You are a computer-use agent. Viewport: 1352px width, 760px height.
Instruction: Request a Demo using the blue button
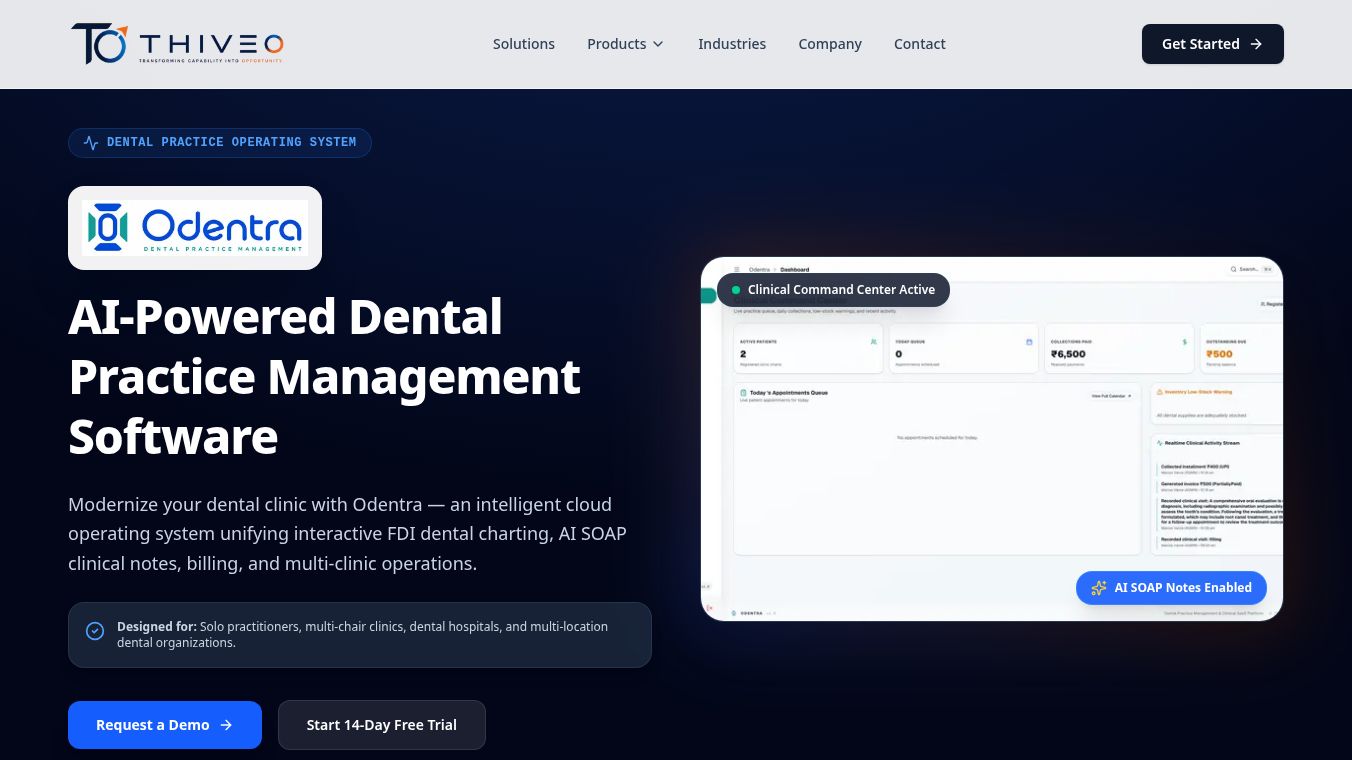[165, 725]
